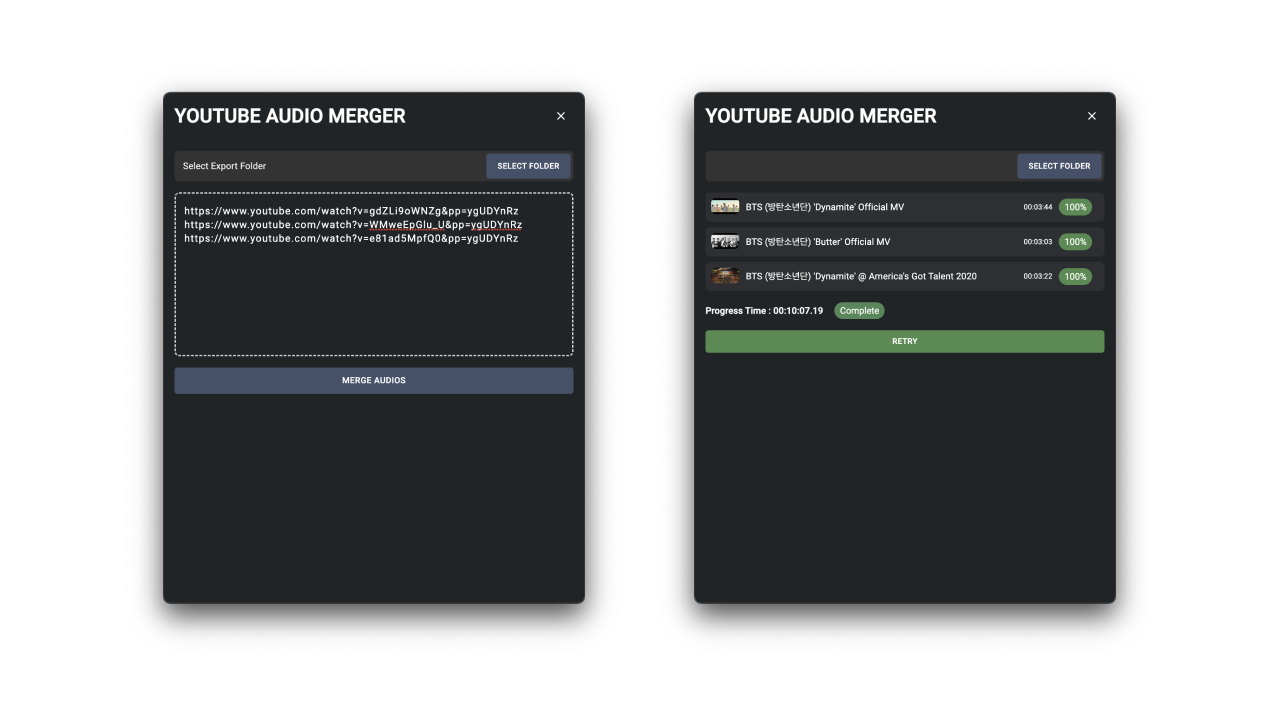Click the left window's YOUTUBE AUDIO MERGER title
The width and height of the screenshot is (1280, 720).
[290, 116]
